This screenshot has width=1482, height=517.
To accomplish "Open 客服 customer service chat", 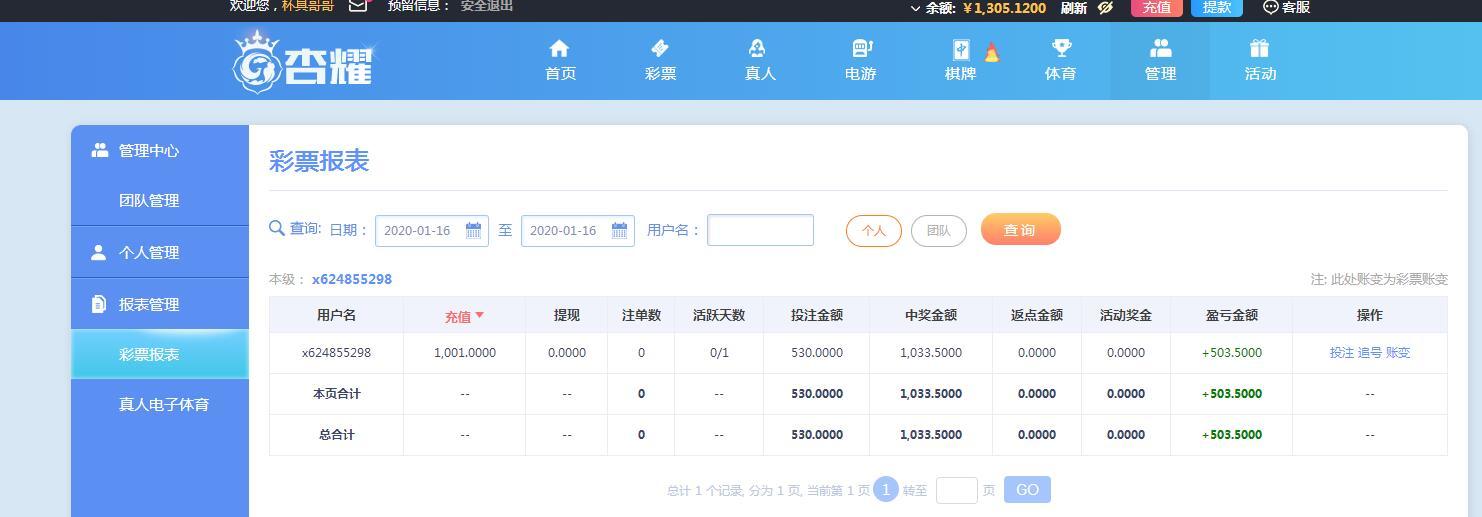I will point(1286,7).
